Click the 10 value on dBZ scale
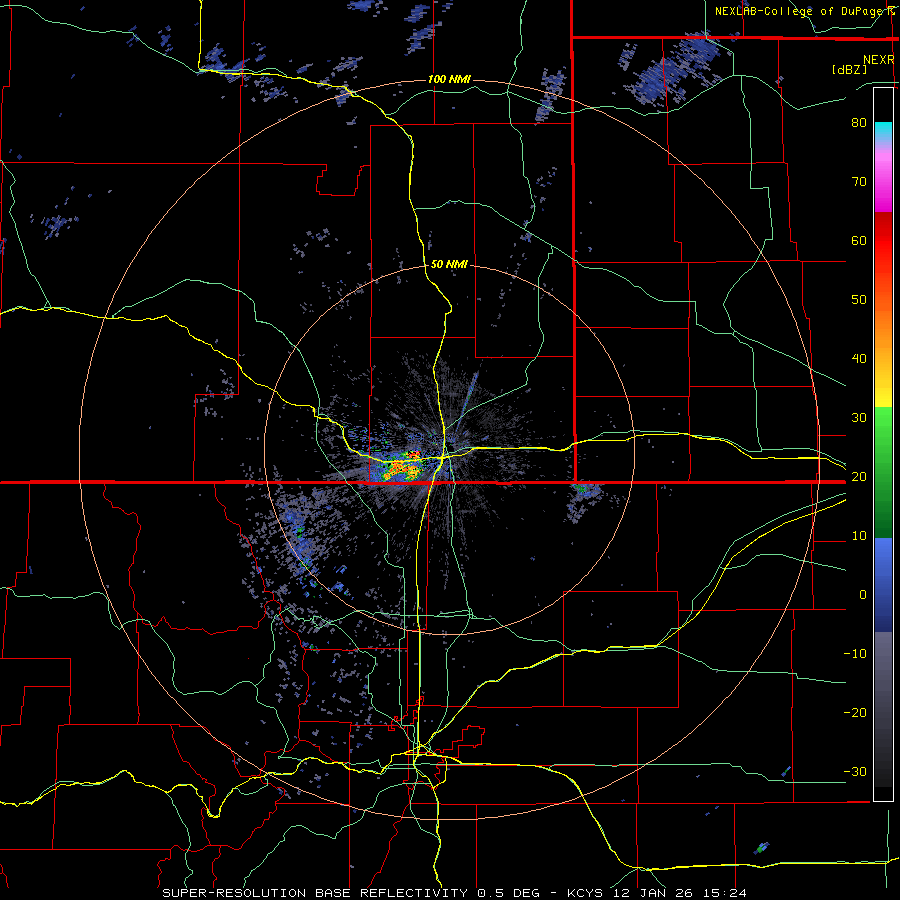The width and height of the screenshot is (900, 900). [859, 536]
